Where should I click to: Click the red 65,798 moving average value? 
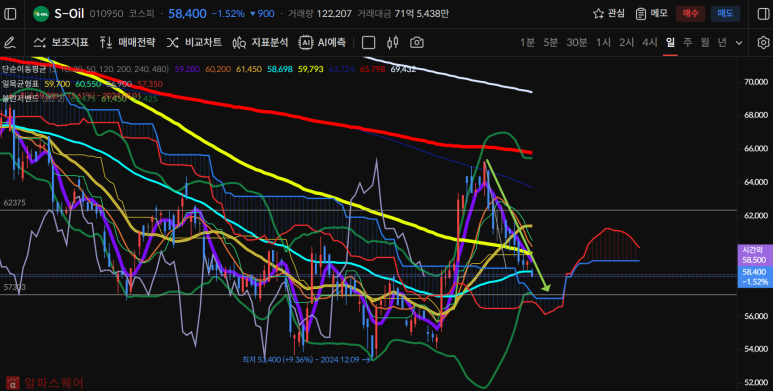pos(372,69)
